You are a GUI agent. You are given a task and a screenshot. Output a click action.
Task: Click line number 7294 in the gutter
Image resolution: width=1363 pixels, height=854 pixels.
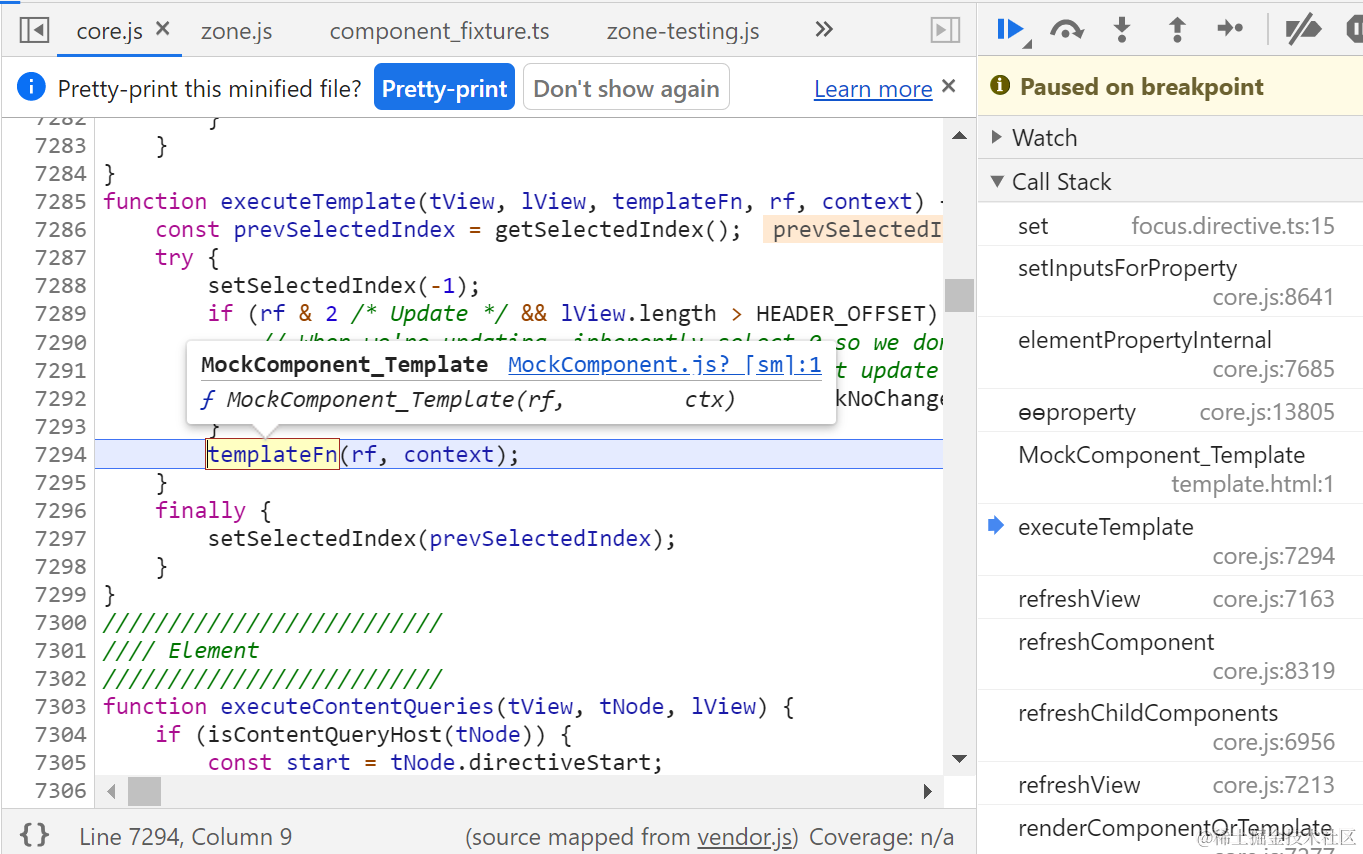[61, 454]
